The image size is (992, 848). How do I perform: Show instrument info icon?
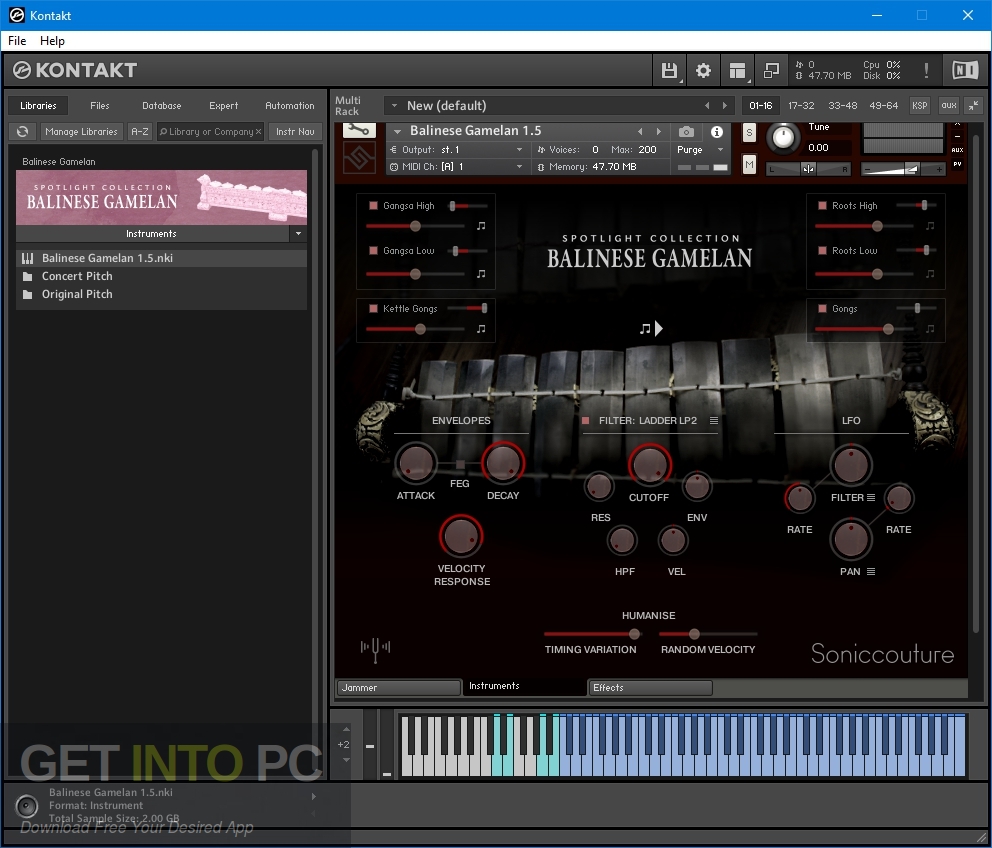click(x=717, y=132)
